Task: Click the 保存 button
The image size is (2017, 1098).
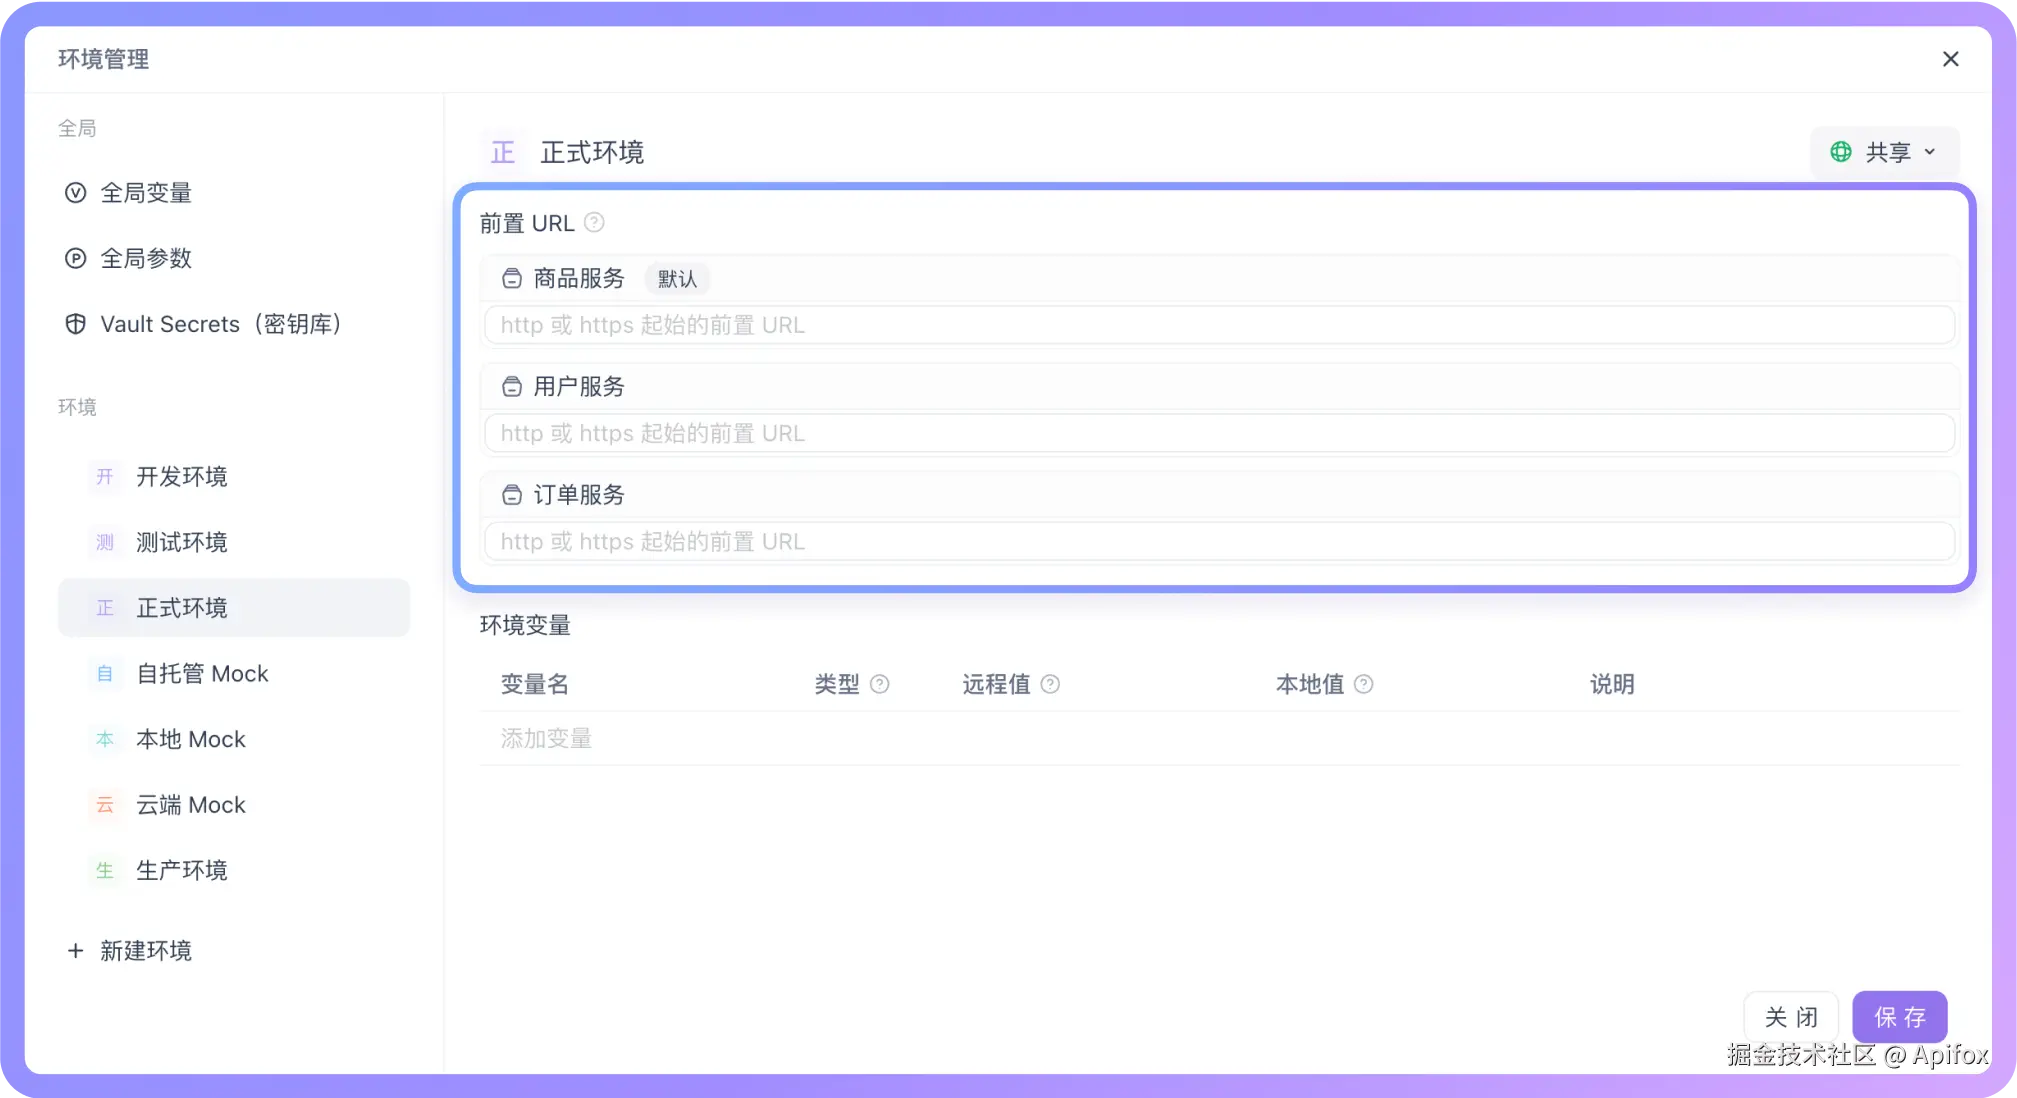Action: point(1899,1017)
